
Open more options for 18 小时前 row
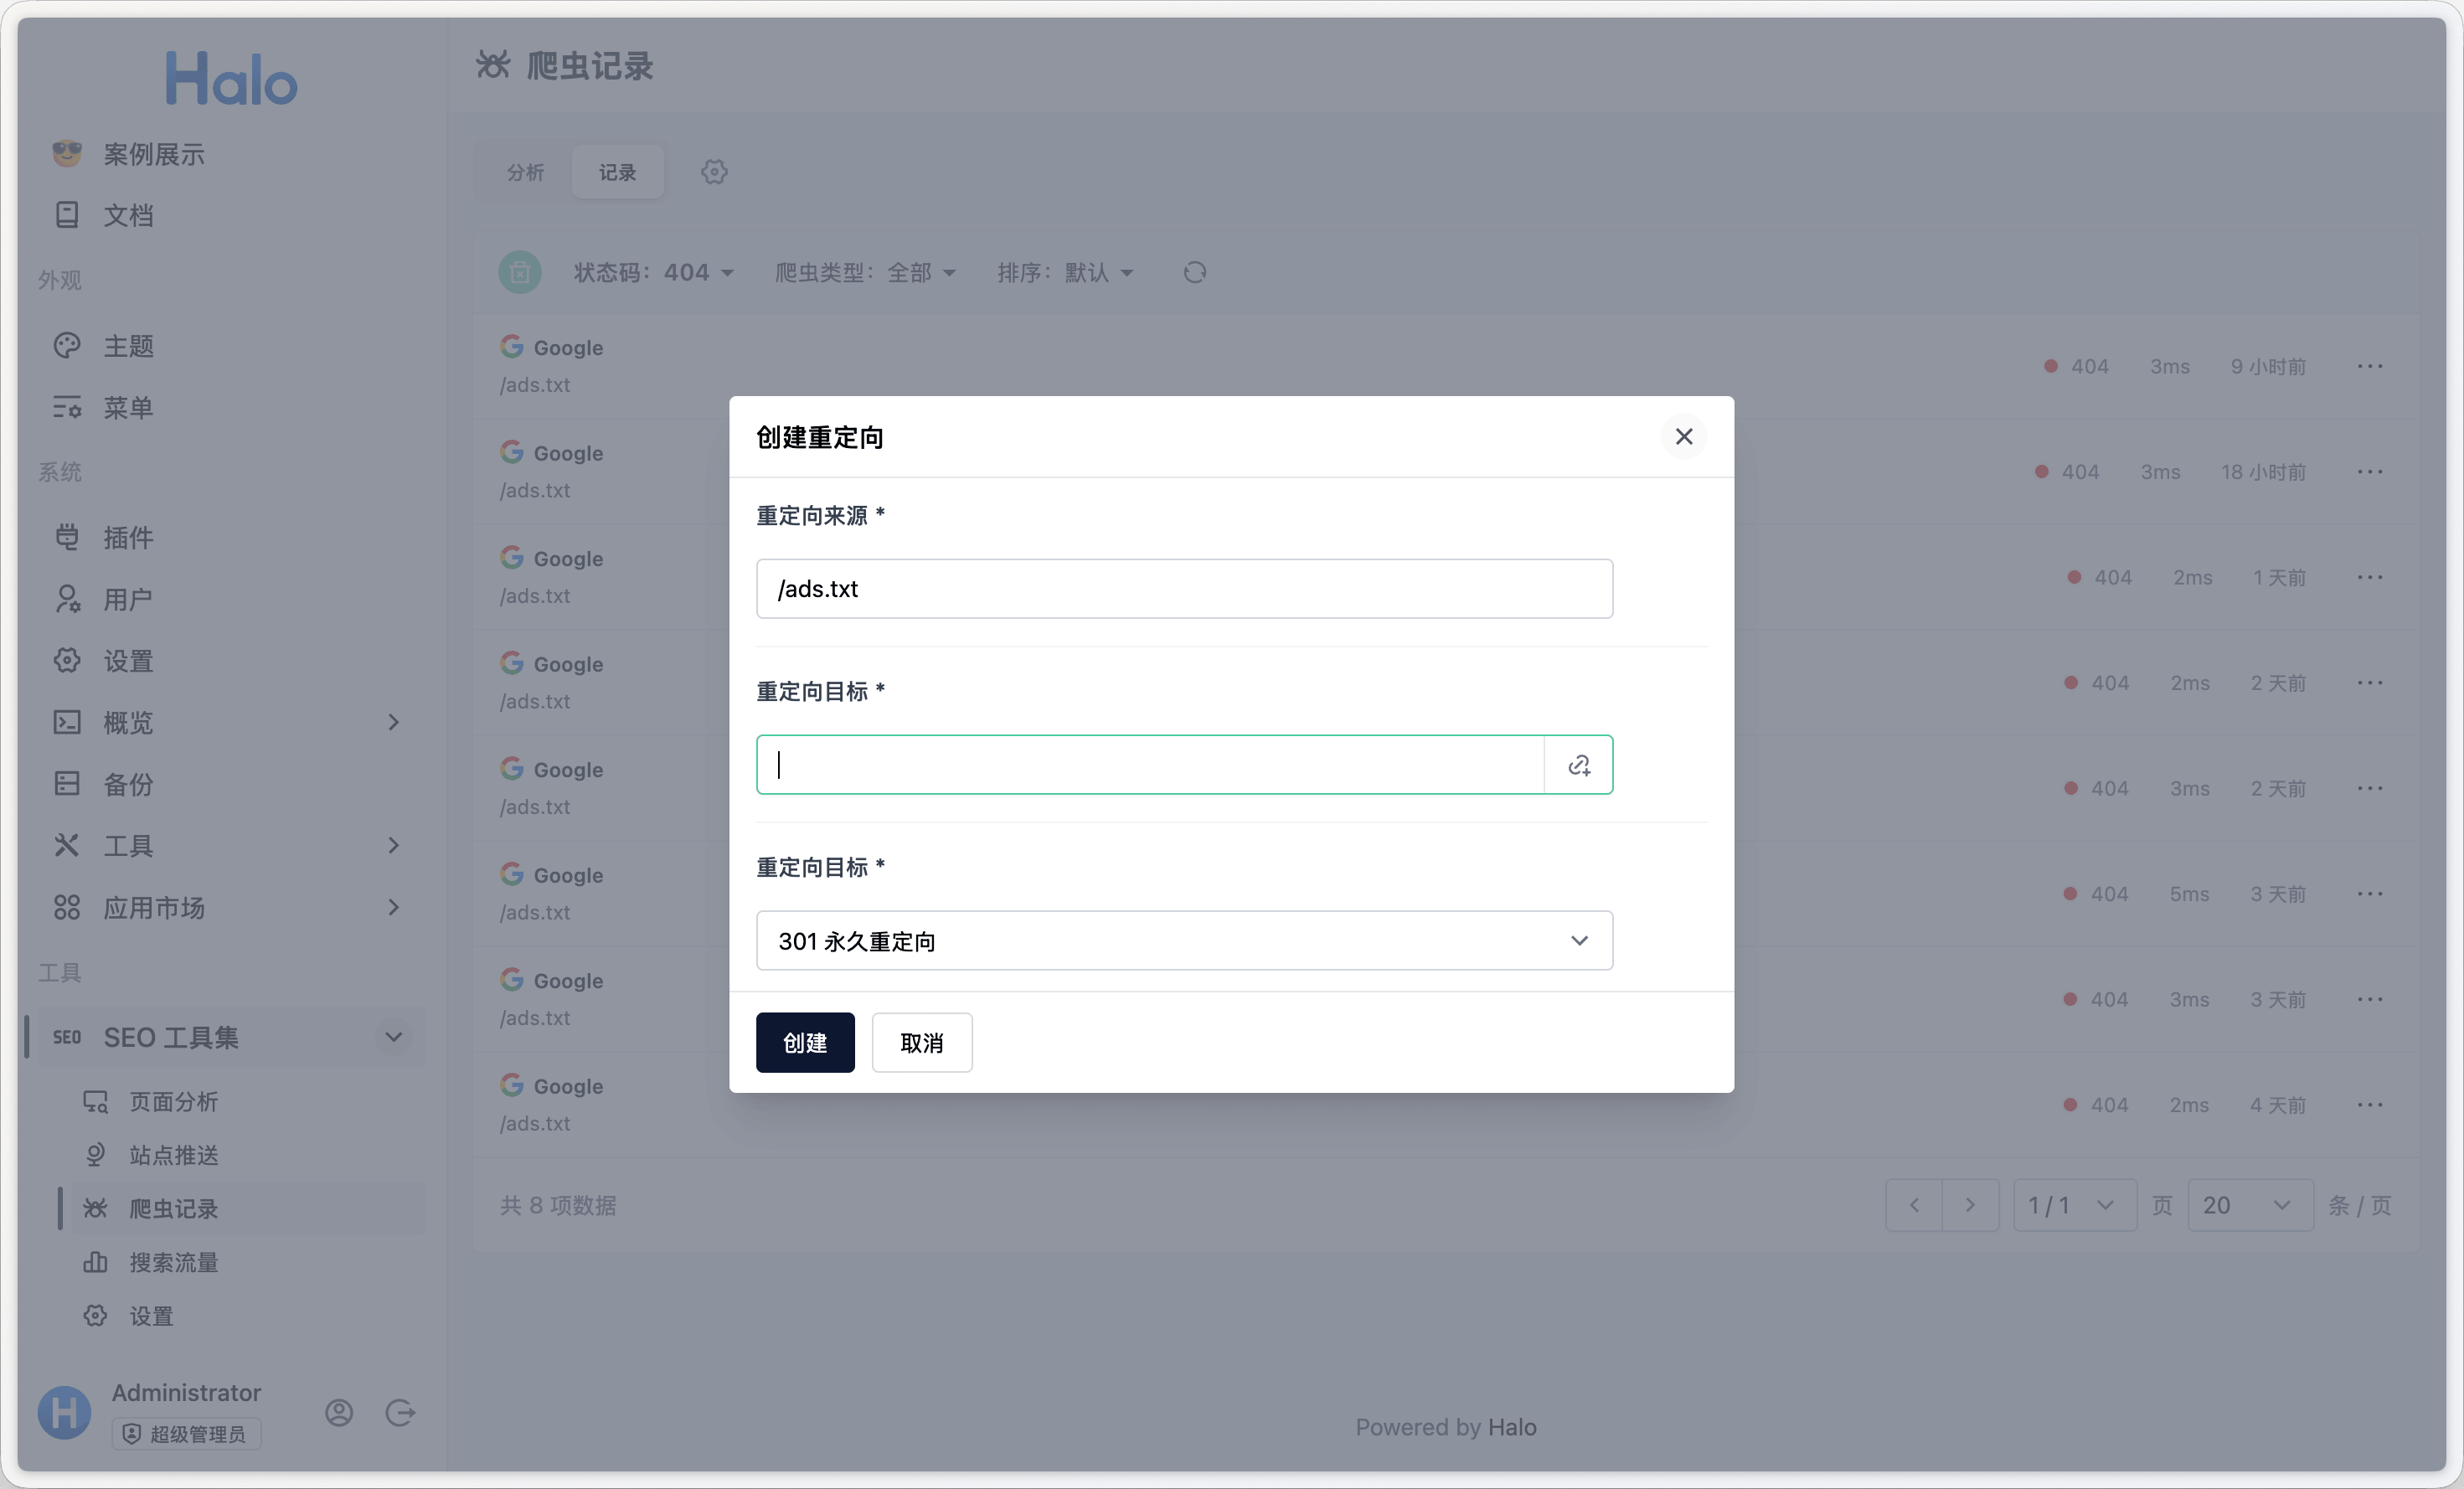pos(2370,471)
